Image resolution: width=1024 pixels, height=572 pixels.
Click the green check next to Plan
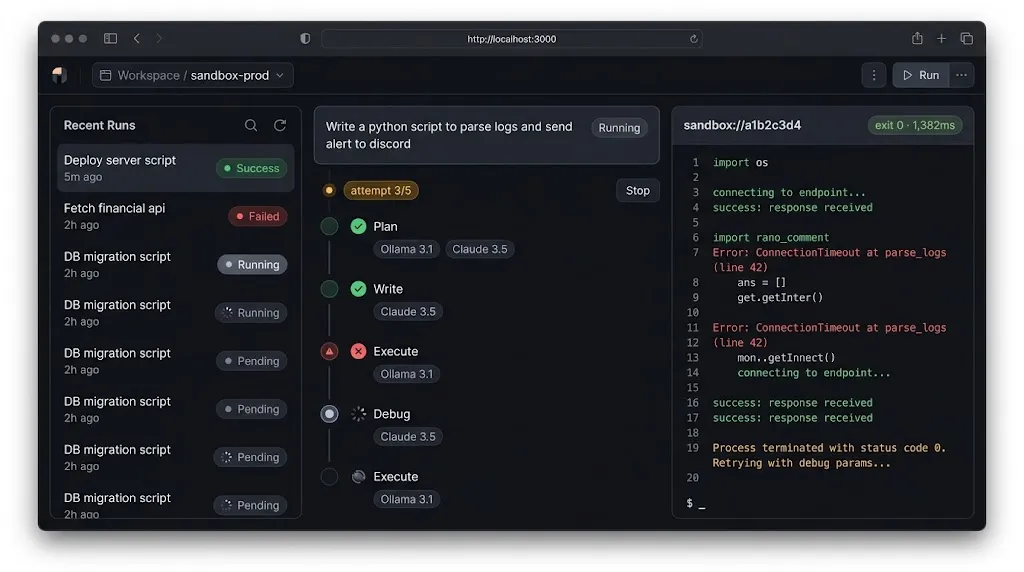(358, 227)
